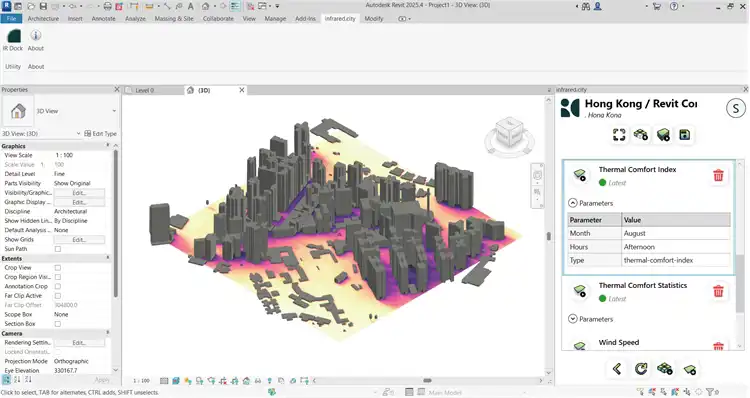Click the Detail Level icon in view control bar
750x398 pixels.
pyautogui.click(x=164, y=381)
